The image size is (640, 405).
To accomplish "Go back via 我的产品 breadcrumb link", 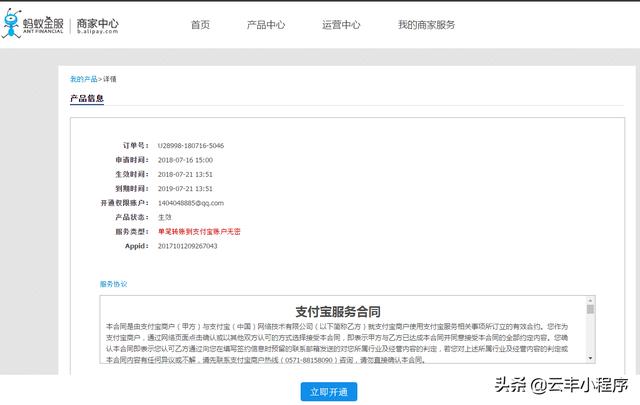I will [84, 79].
